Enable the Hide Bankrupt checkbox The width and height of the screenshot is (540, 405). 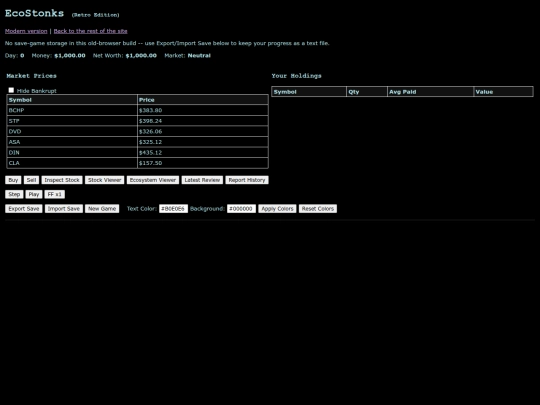pos(11,90)
